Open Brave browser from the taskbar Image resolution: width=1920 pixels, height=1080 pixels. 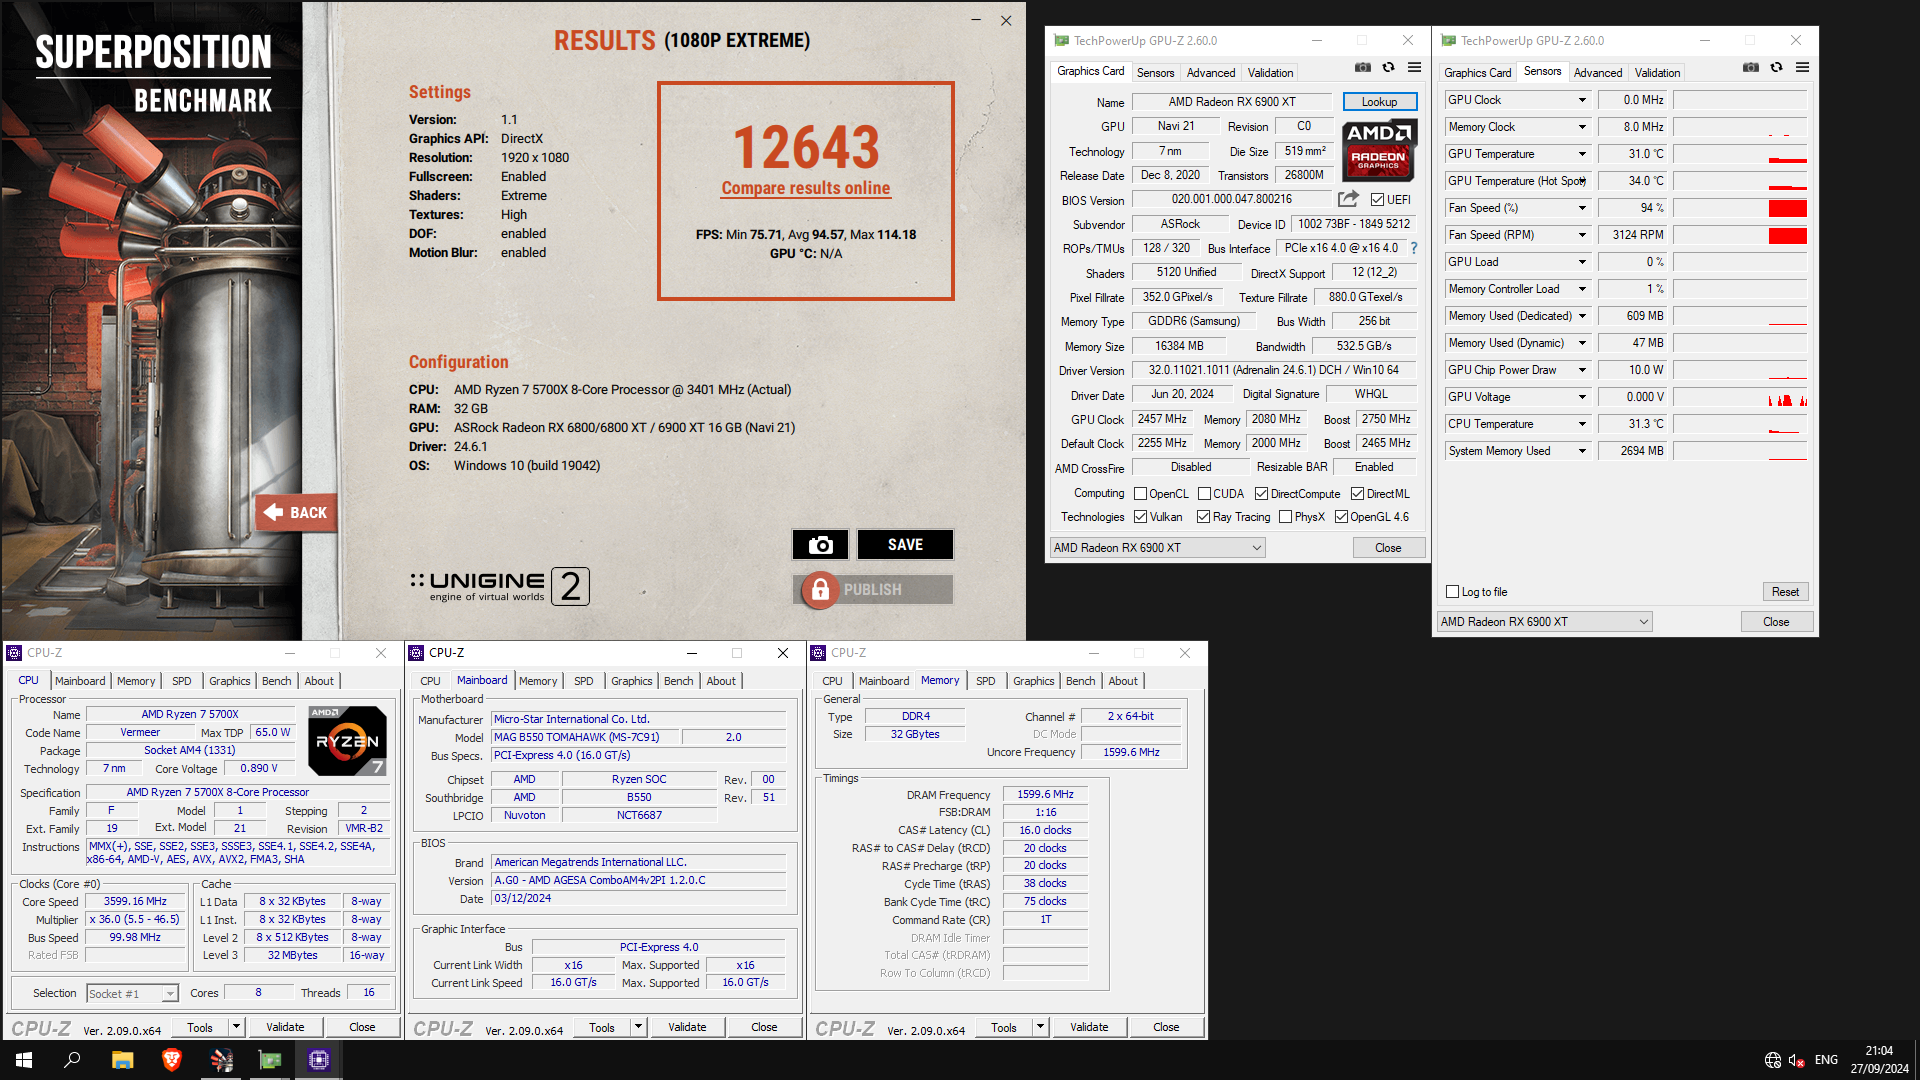coord(172,1060)
